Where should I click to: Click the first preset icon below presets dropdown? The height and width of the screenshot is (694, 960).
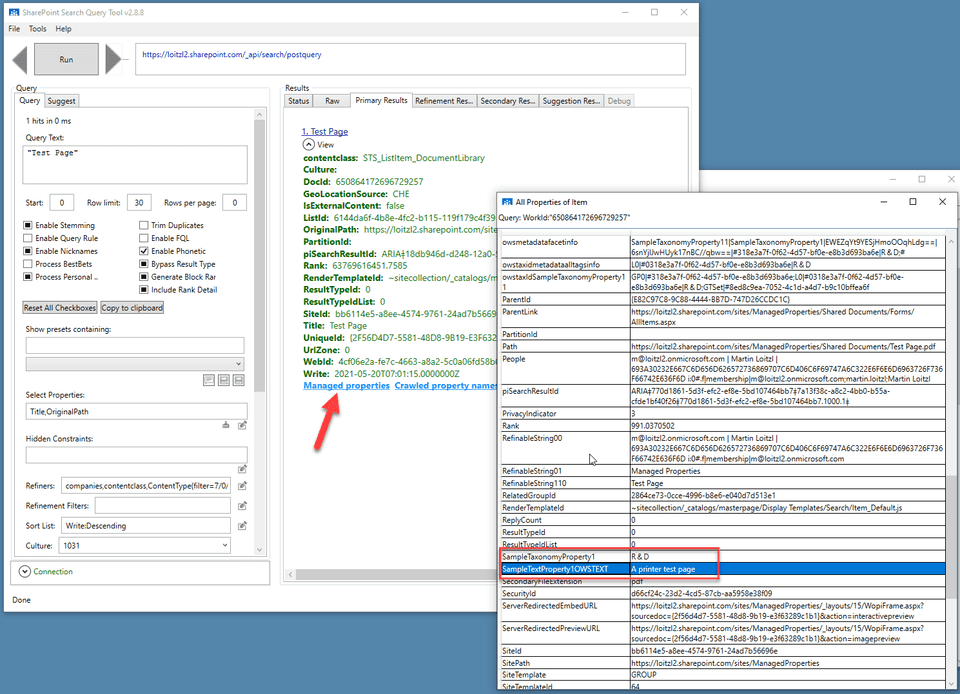(x=209, y=380)
